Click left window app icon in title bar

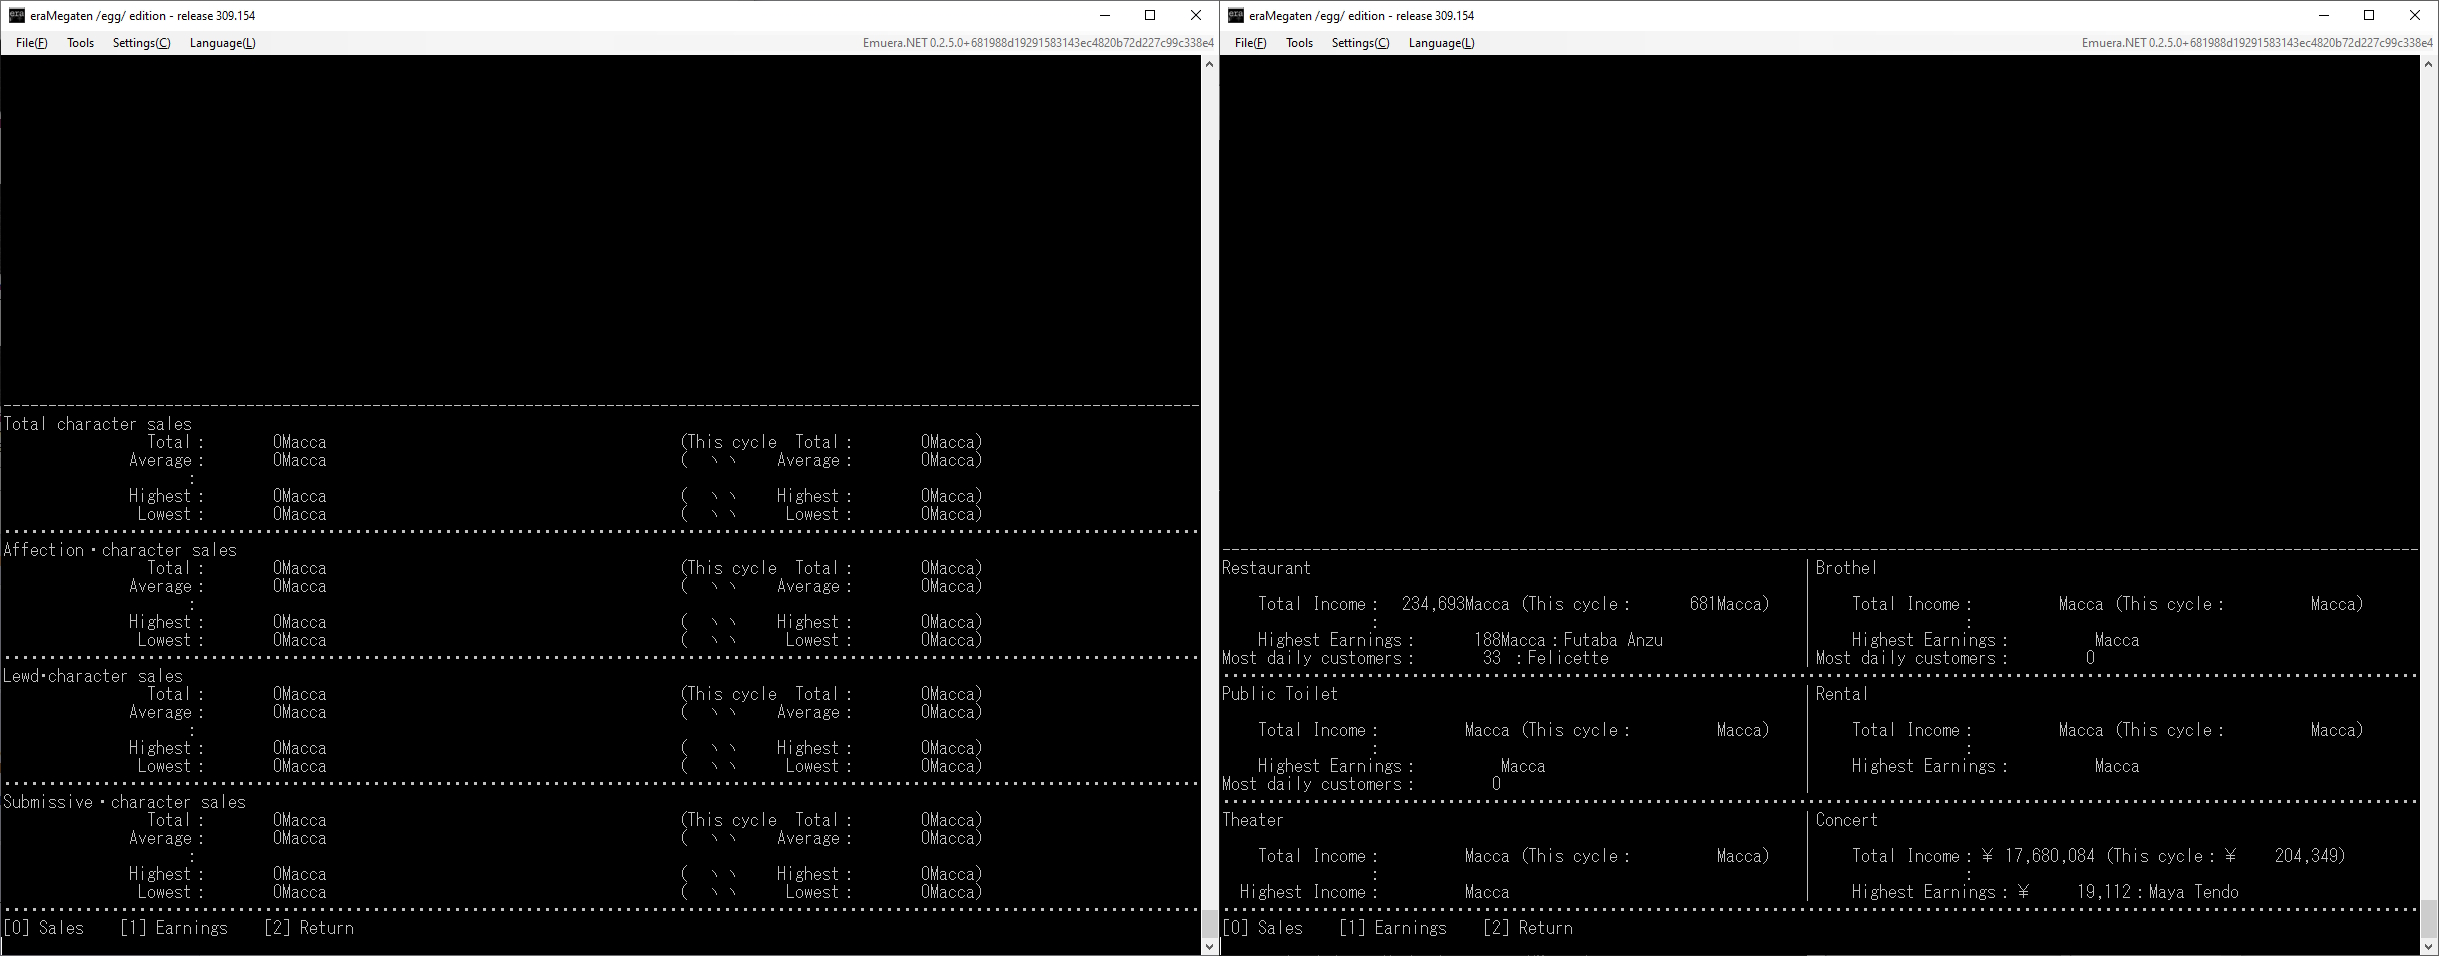[x=17, y=15]
